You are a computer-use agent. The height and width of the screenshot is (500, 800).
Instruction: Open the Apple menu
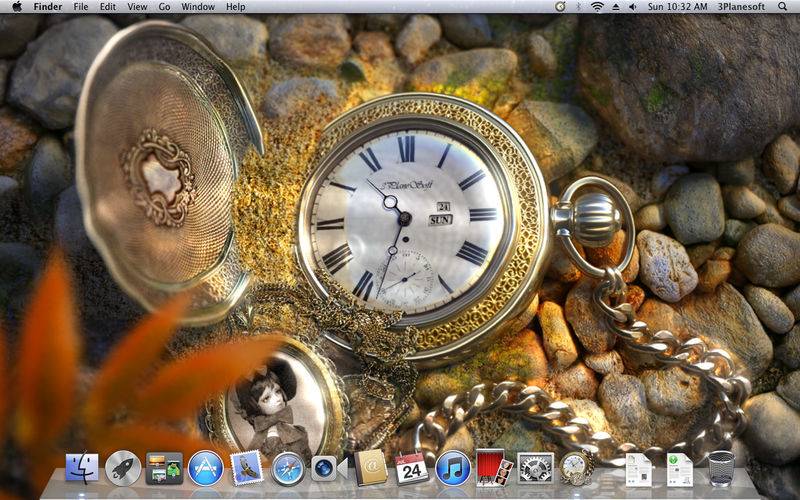pos(16,7)
